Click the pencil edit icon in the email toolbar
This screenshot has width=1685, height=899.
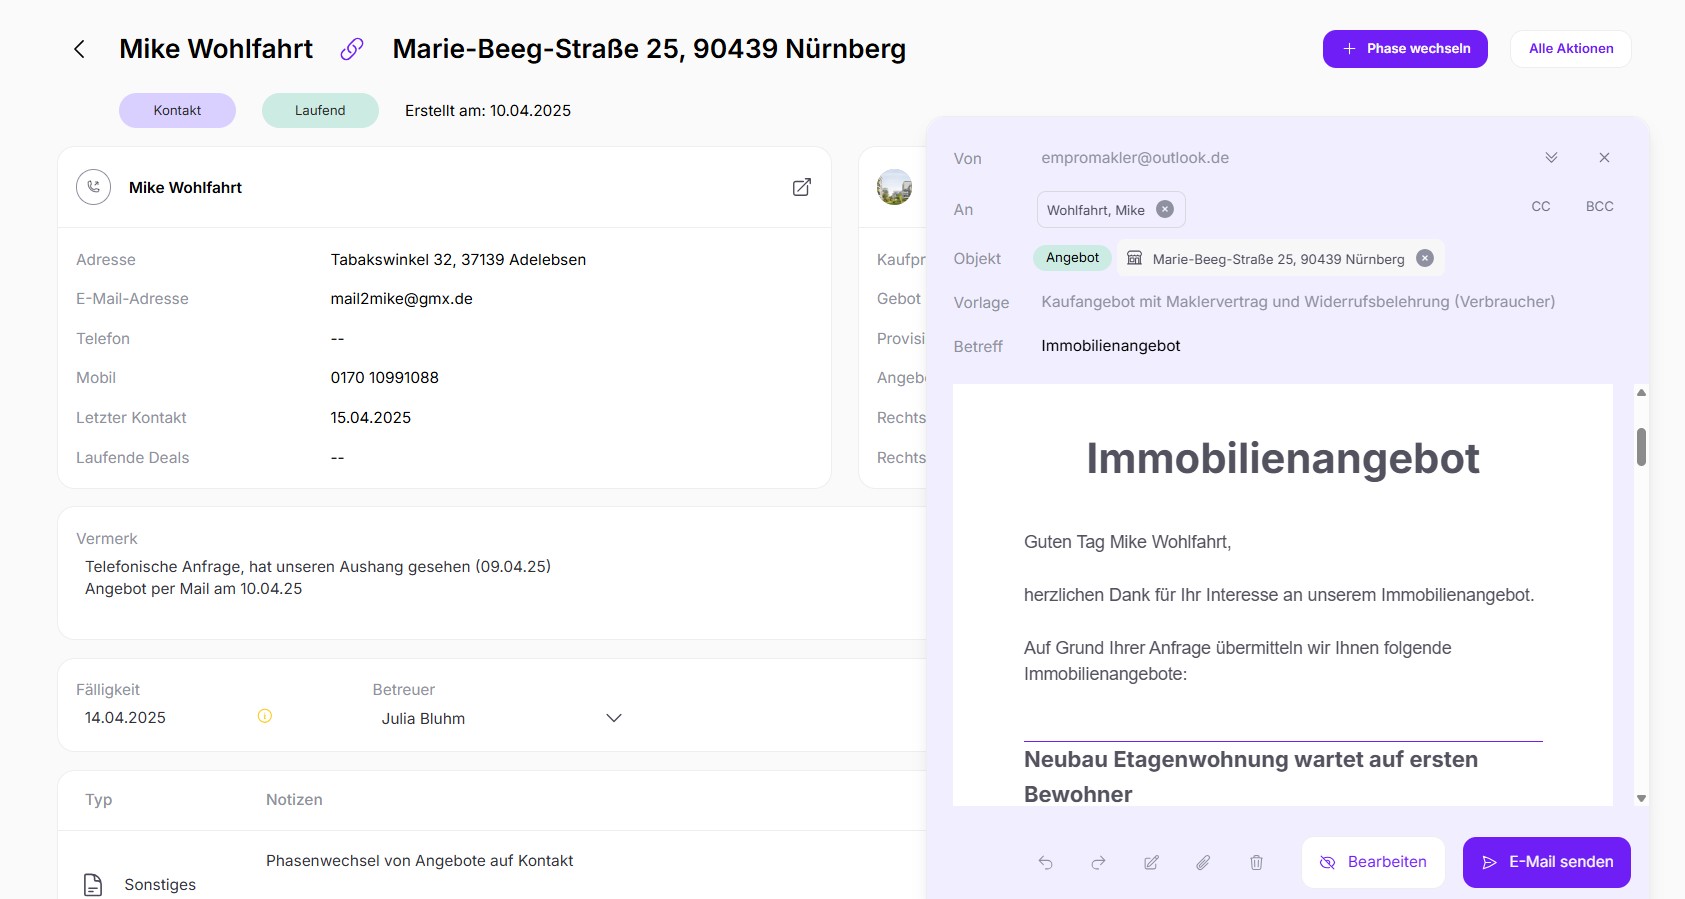point(1151,862)
